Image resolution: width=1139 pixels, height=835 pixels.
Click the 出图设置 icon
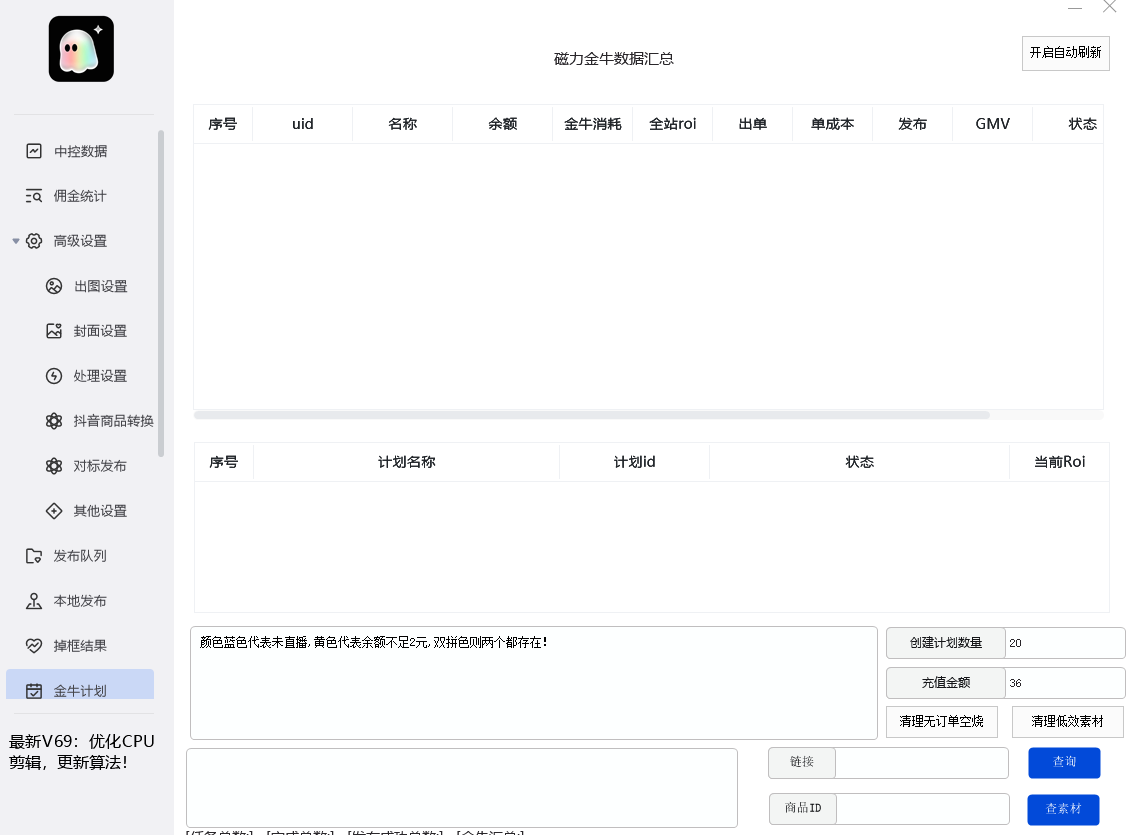(x=54, y=286)
